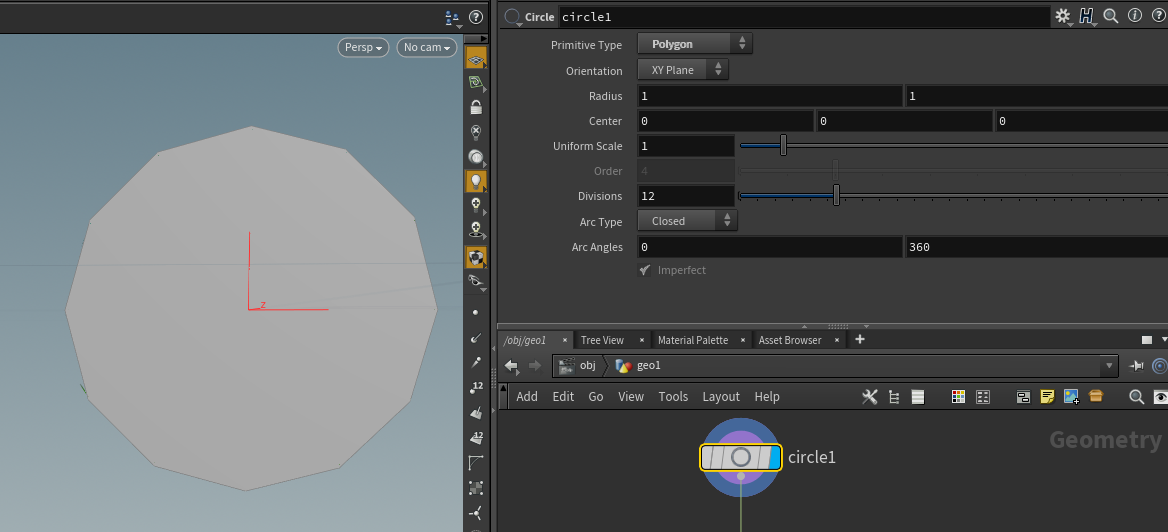Screen dimensions: 1168x532
Task: Display primitive numbers icon
Action: pyautogui.click(x=476, y=438)
